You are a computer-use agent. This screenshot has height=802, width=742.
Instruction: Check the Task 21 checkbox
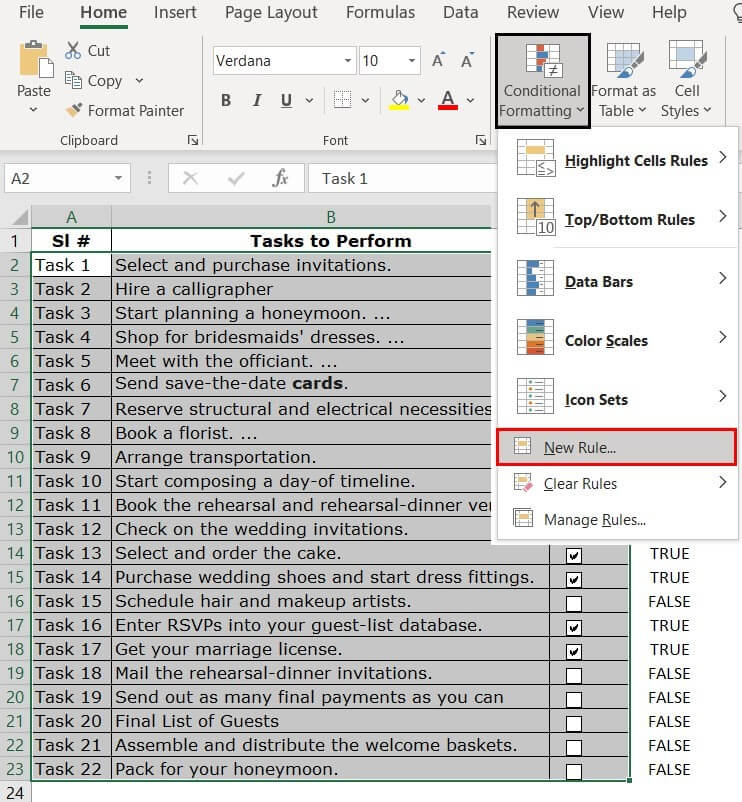coord(574,747)
